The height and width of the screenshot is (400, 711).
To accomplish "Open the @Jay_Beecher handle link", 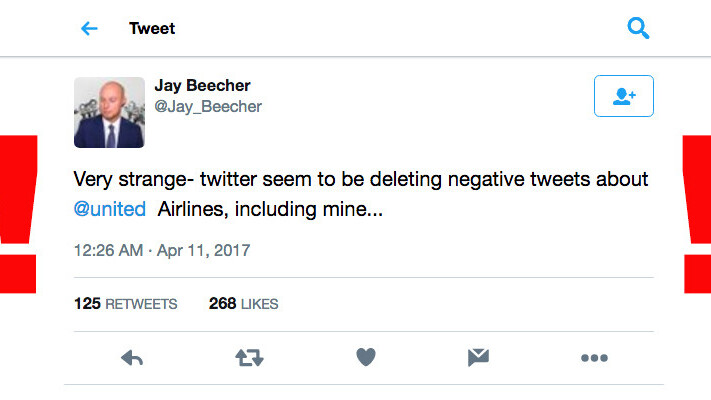I will [208, 106].
